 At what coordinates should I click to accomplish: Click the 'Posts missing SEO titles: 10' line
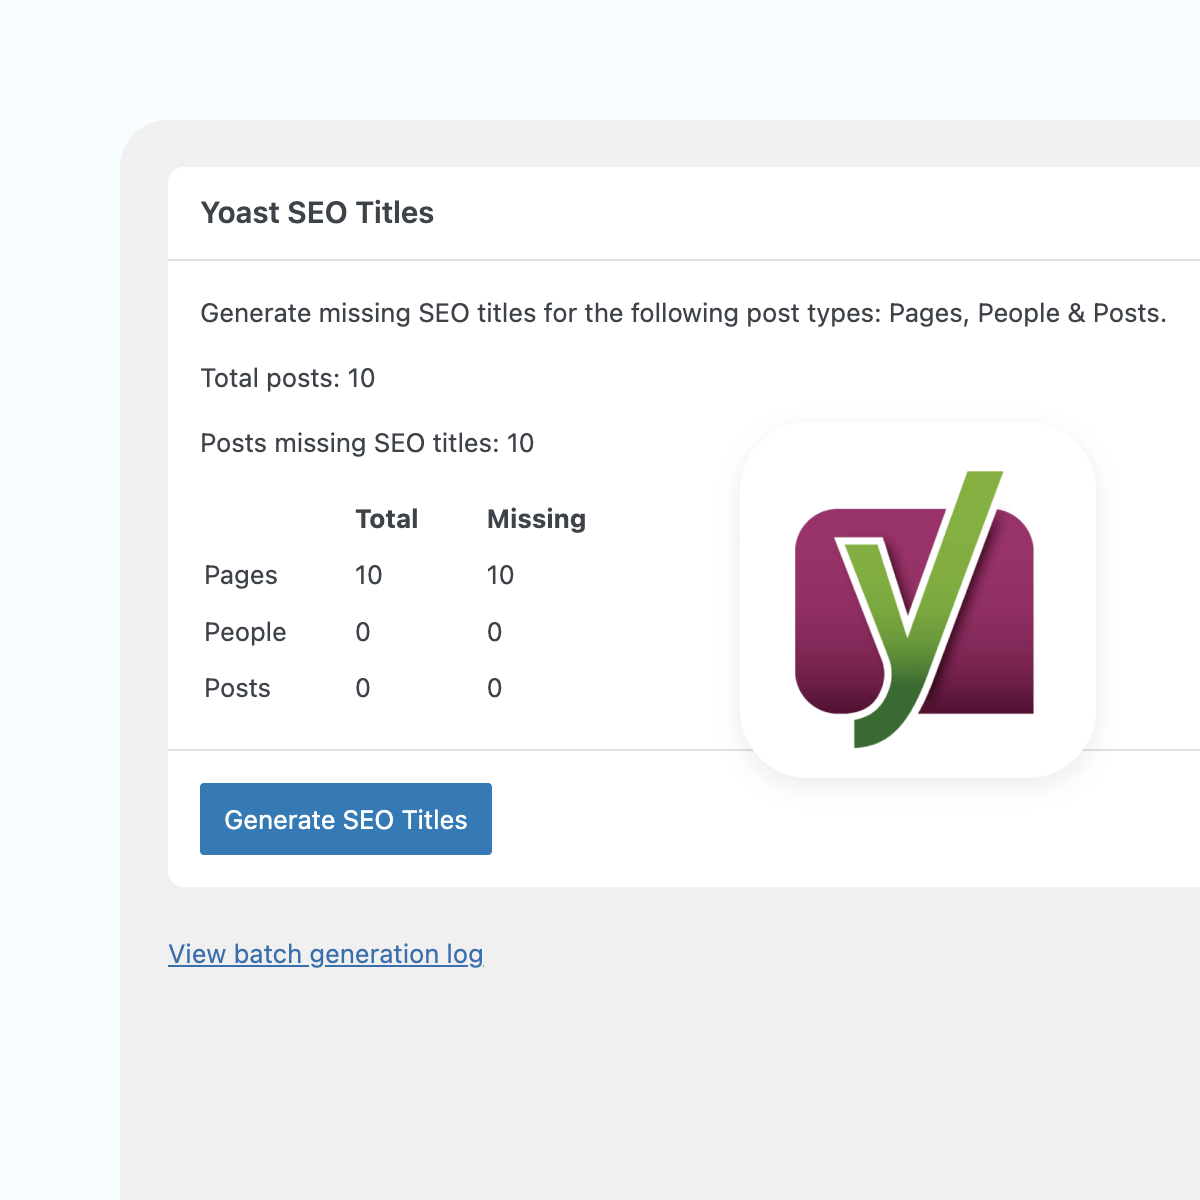coord(367,443)
